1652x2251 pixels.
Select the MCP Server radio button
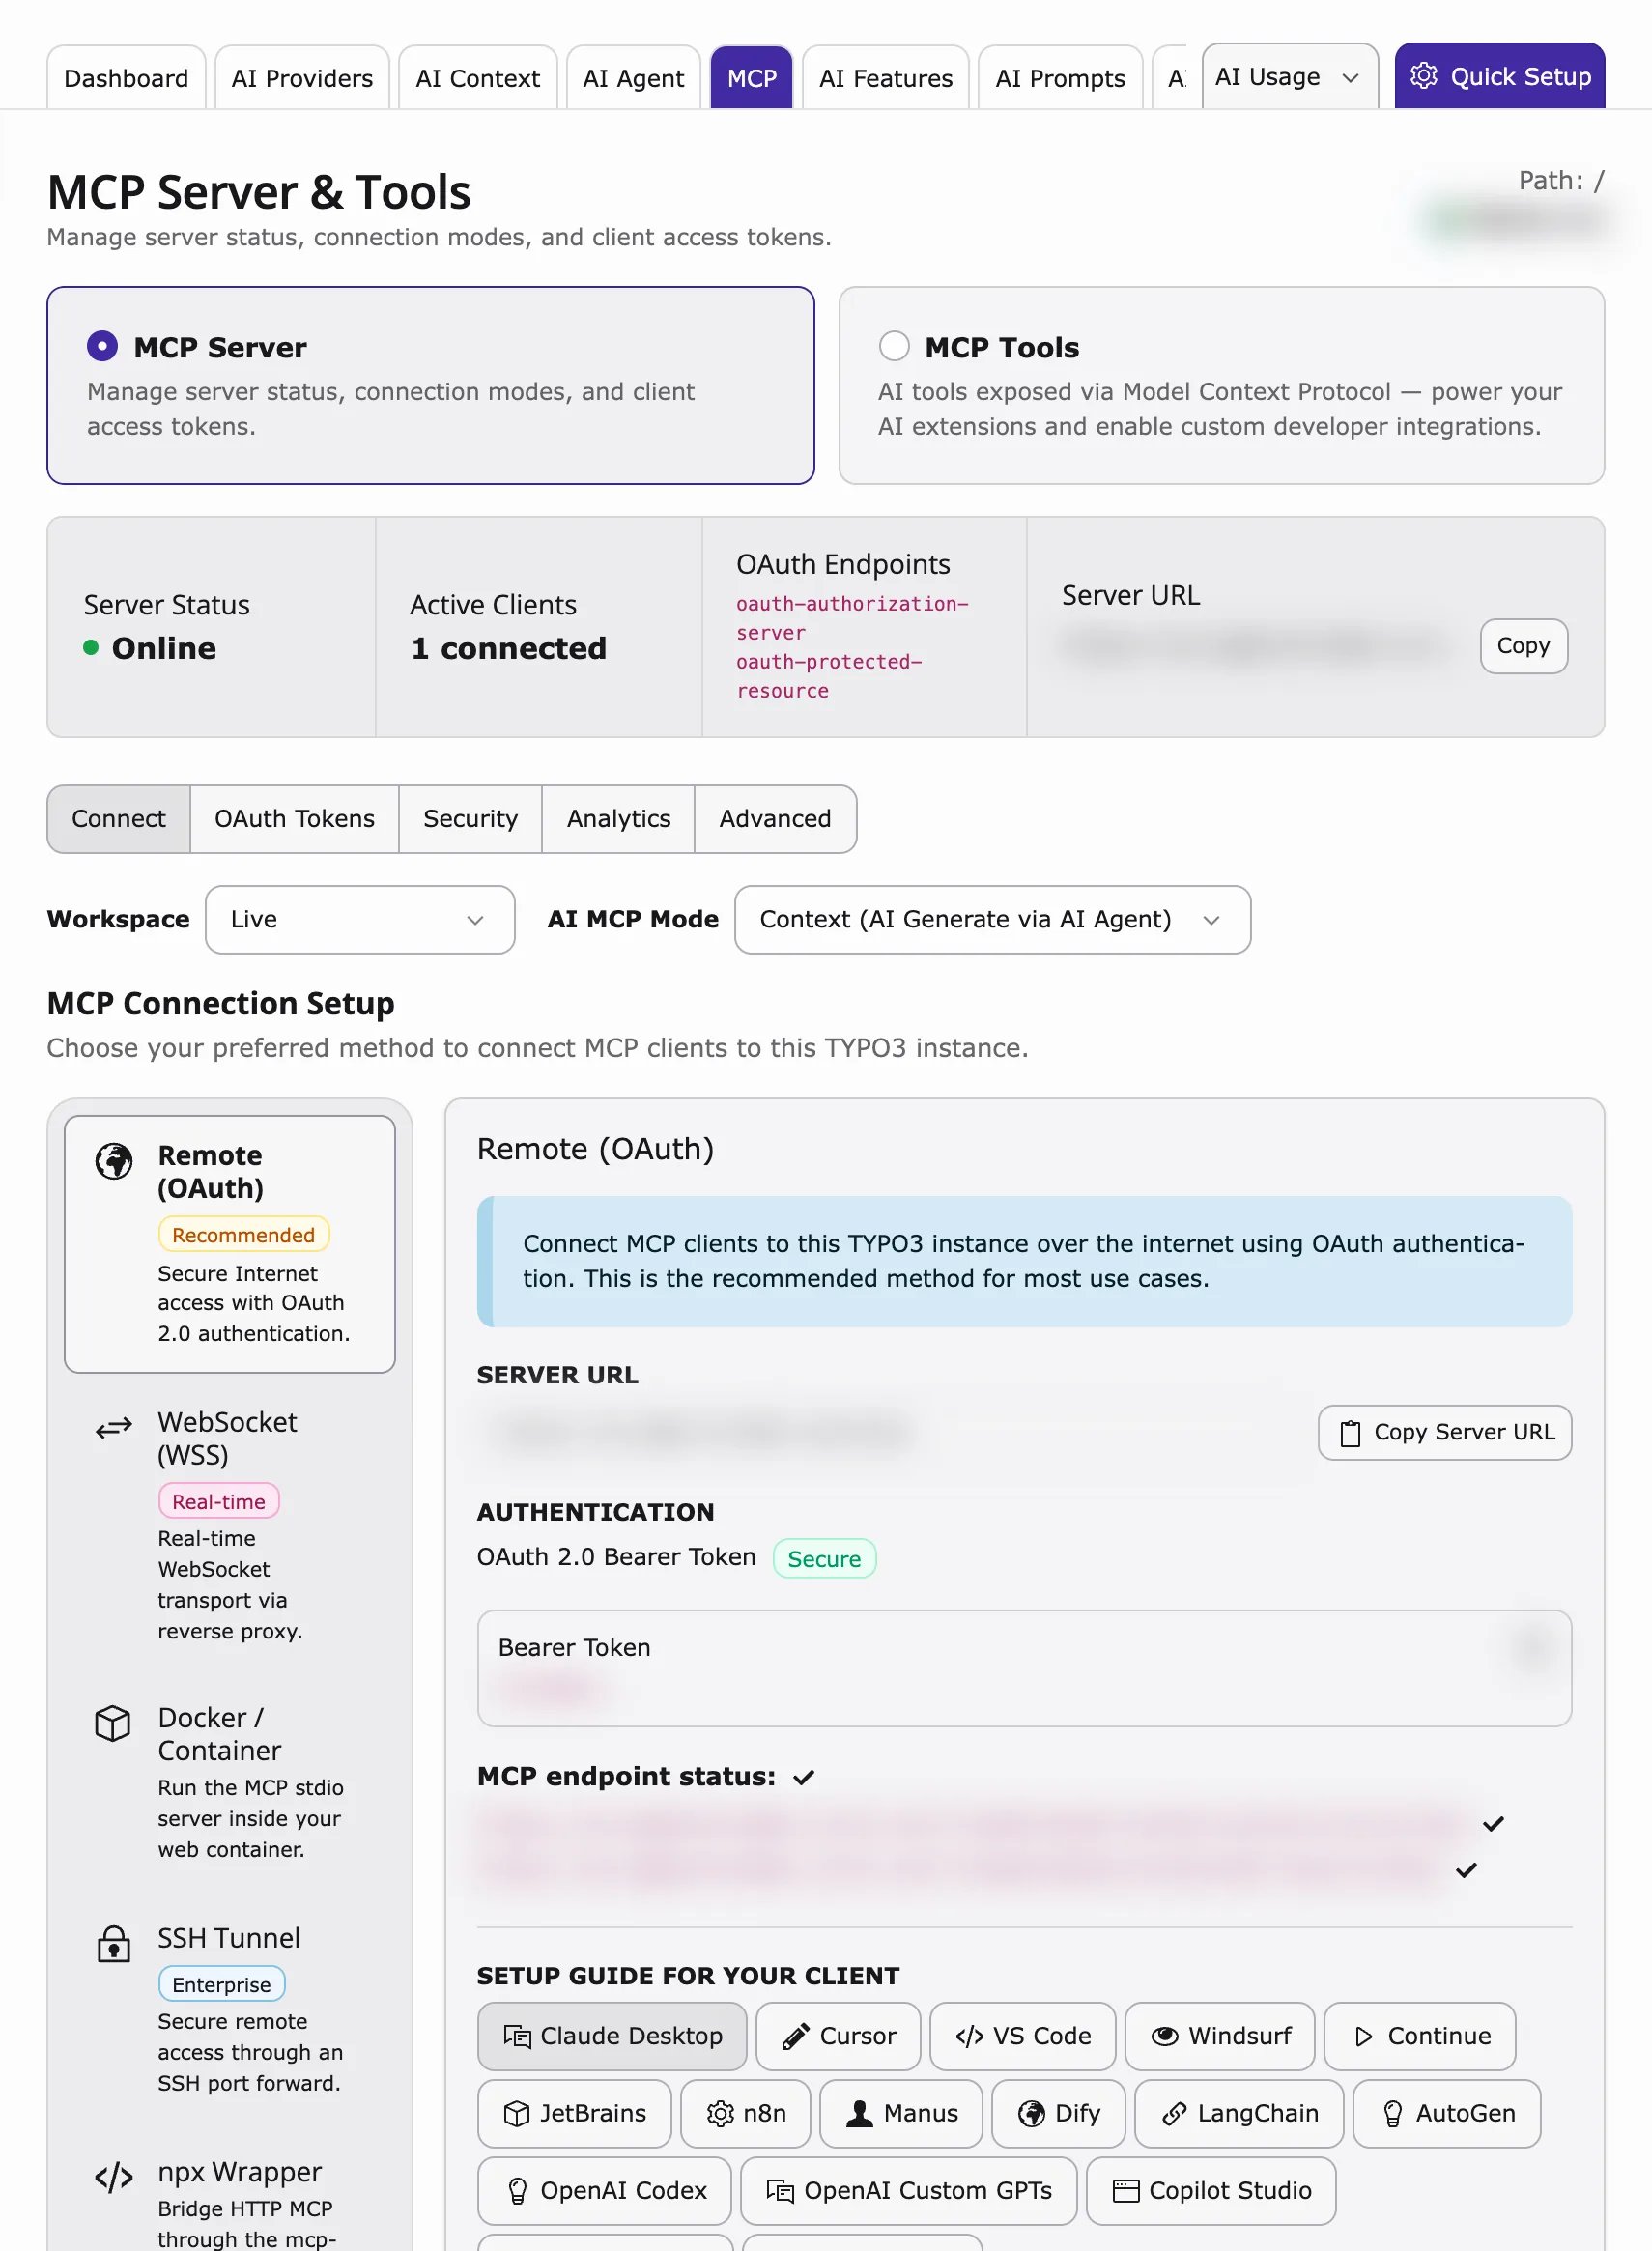tap(102, 346)
